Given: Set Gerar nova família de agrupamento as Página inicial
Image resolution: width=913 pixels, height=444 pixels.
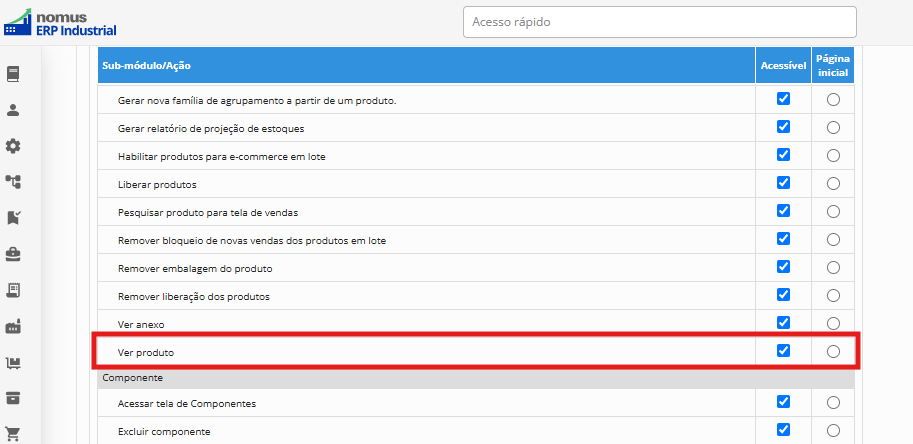Looking at the screenshot, I should pos(833,100).
